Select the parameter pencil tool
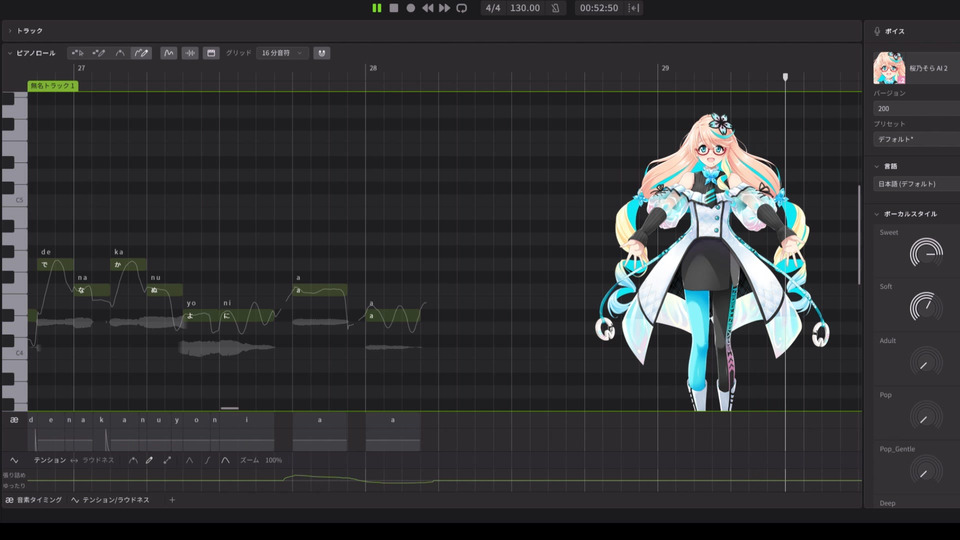The height and width of the screenshot is (540, 960). [149, 460]
